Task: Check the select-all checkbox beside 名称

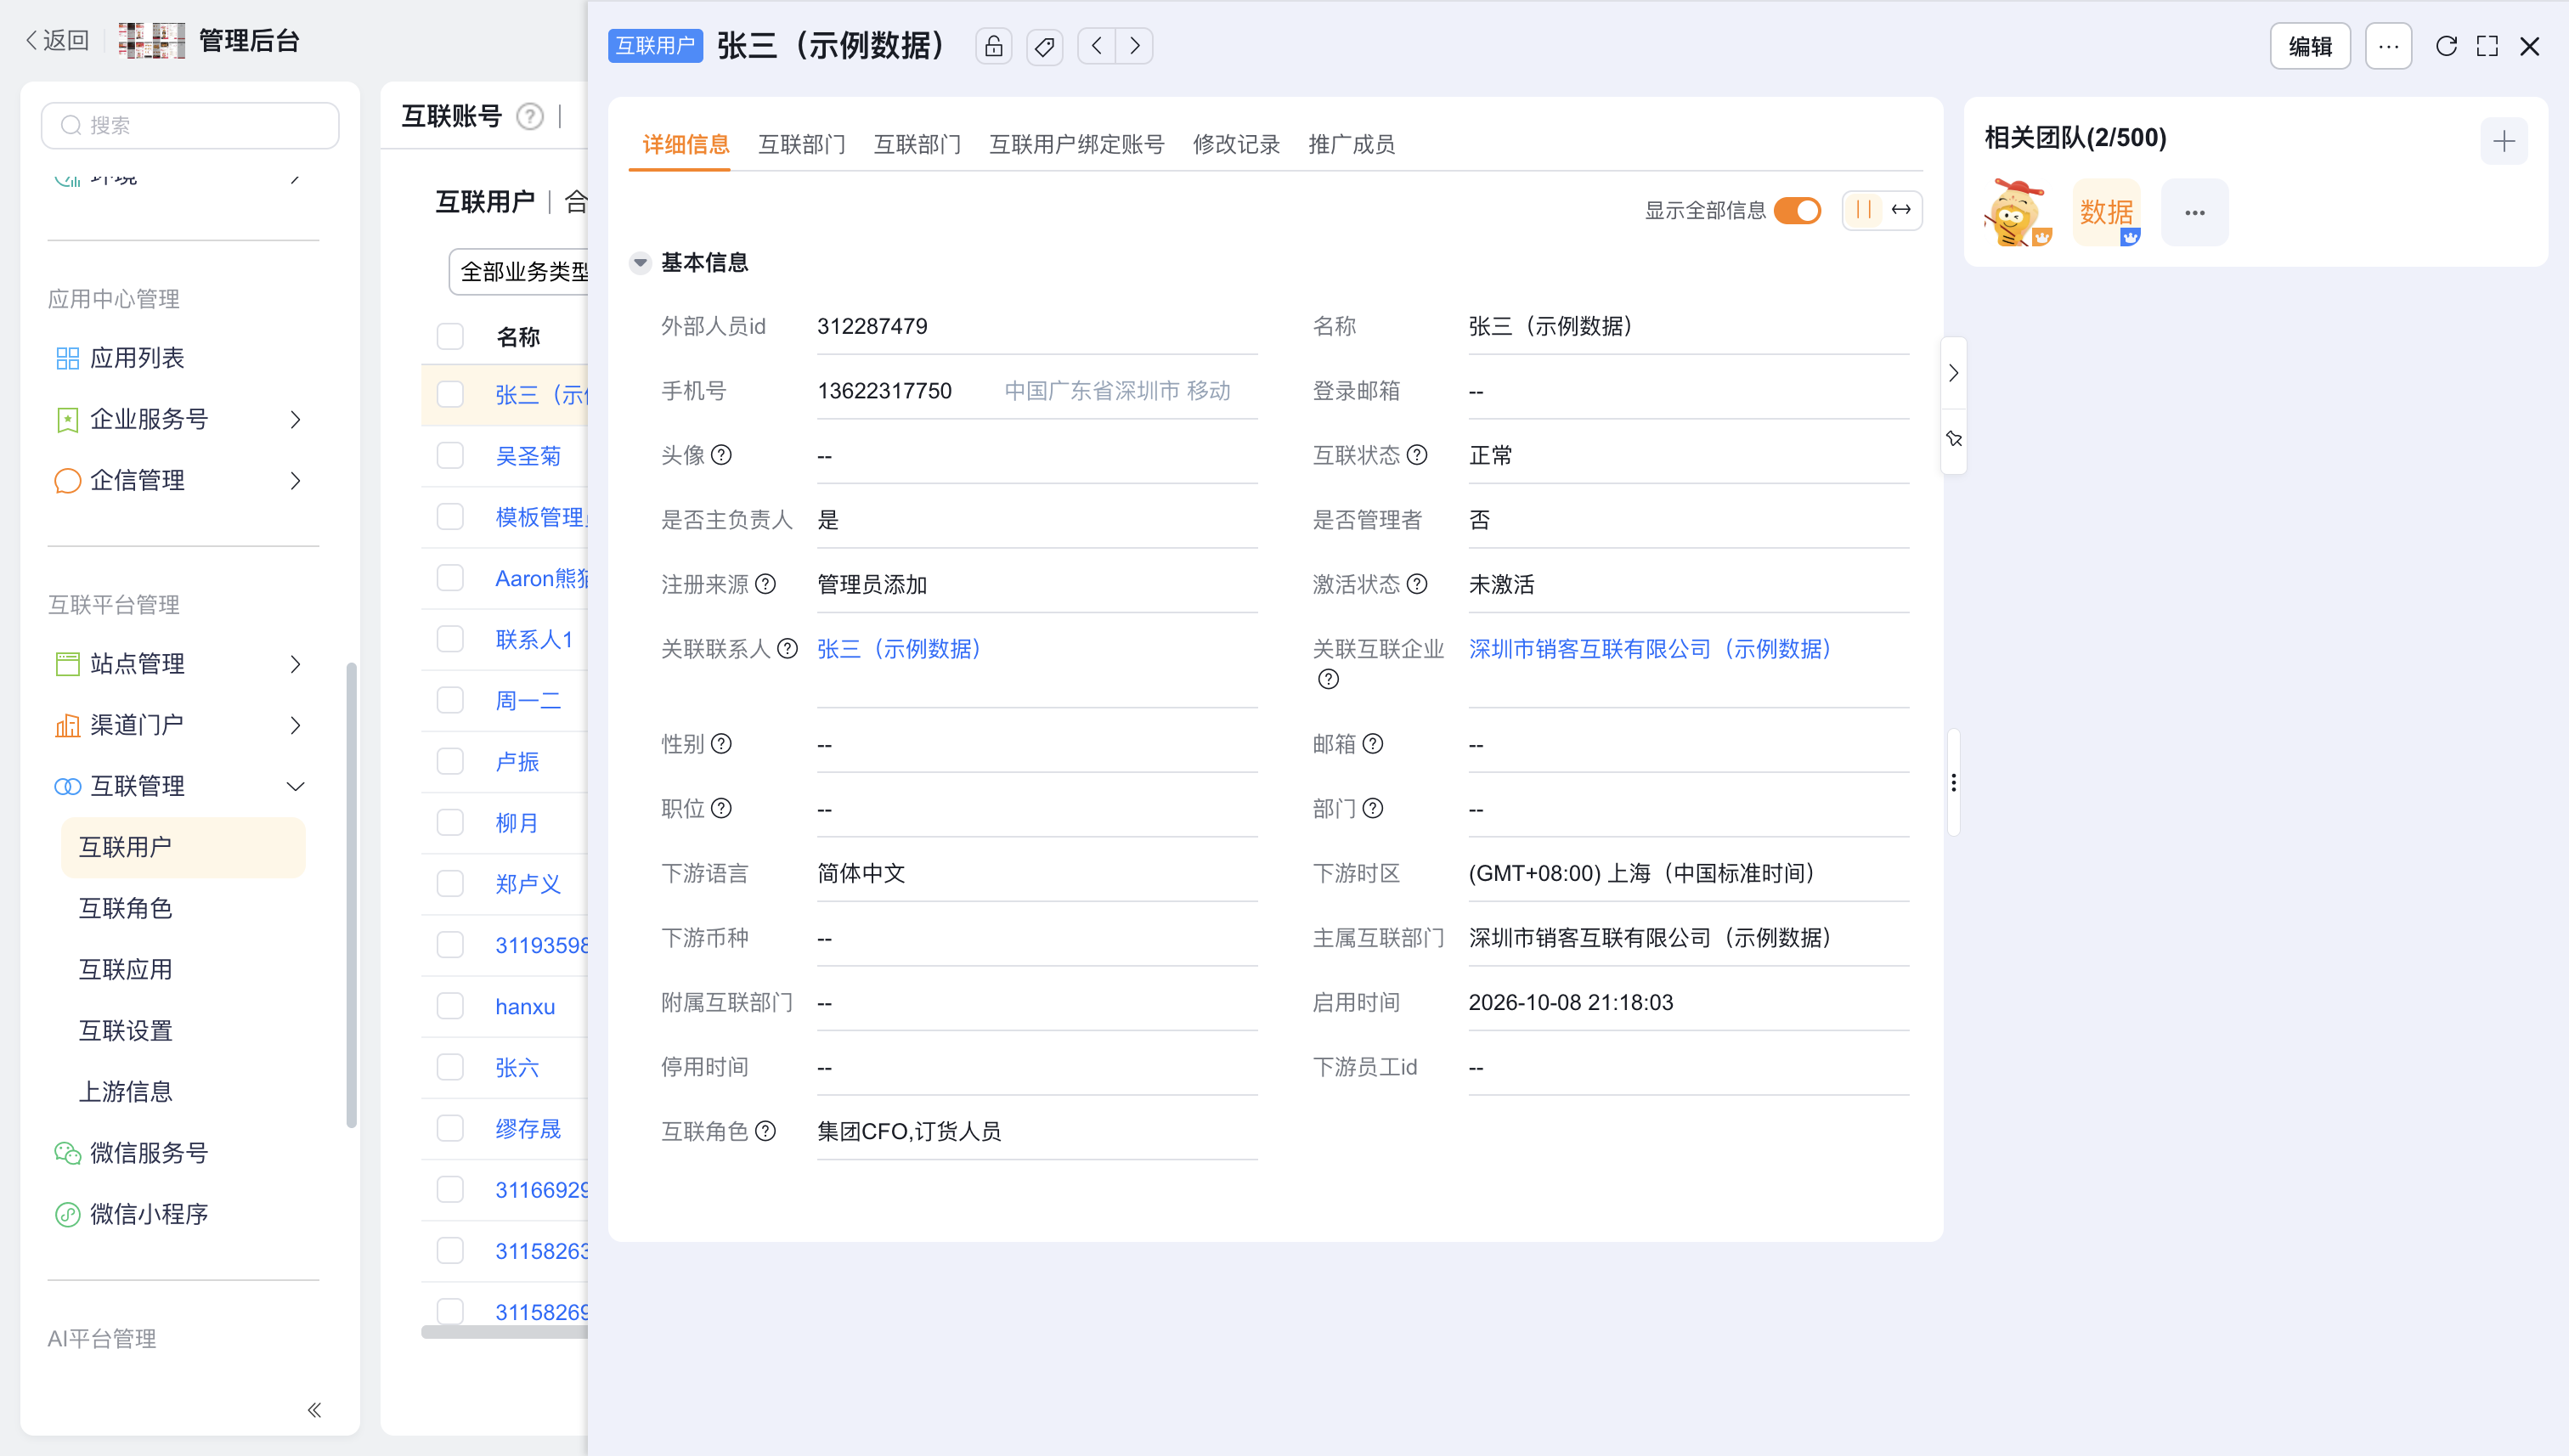Action: click(x=450, y=336)
